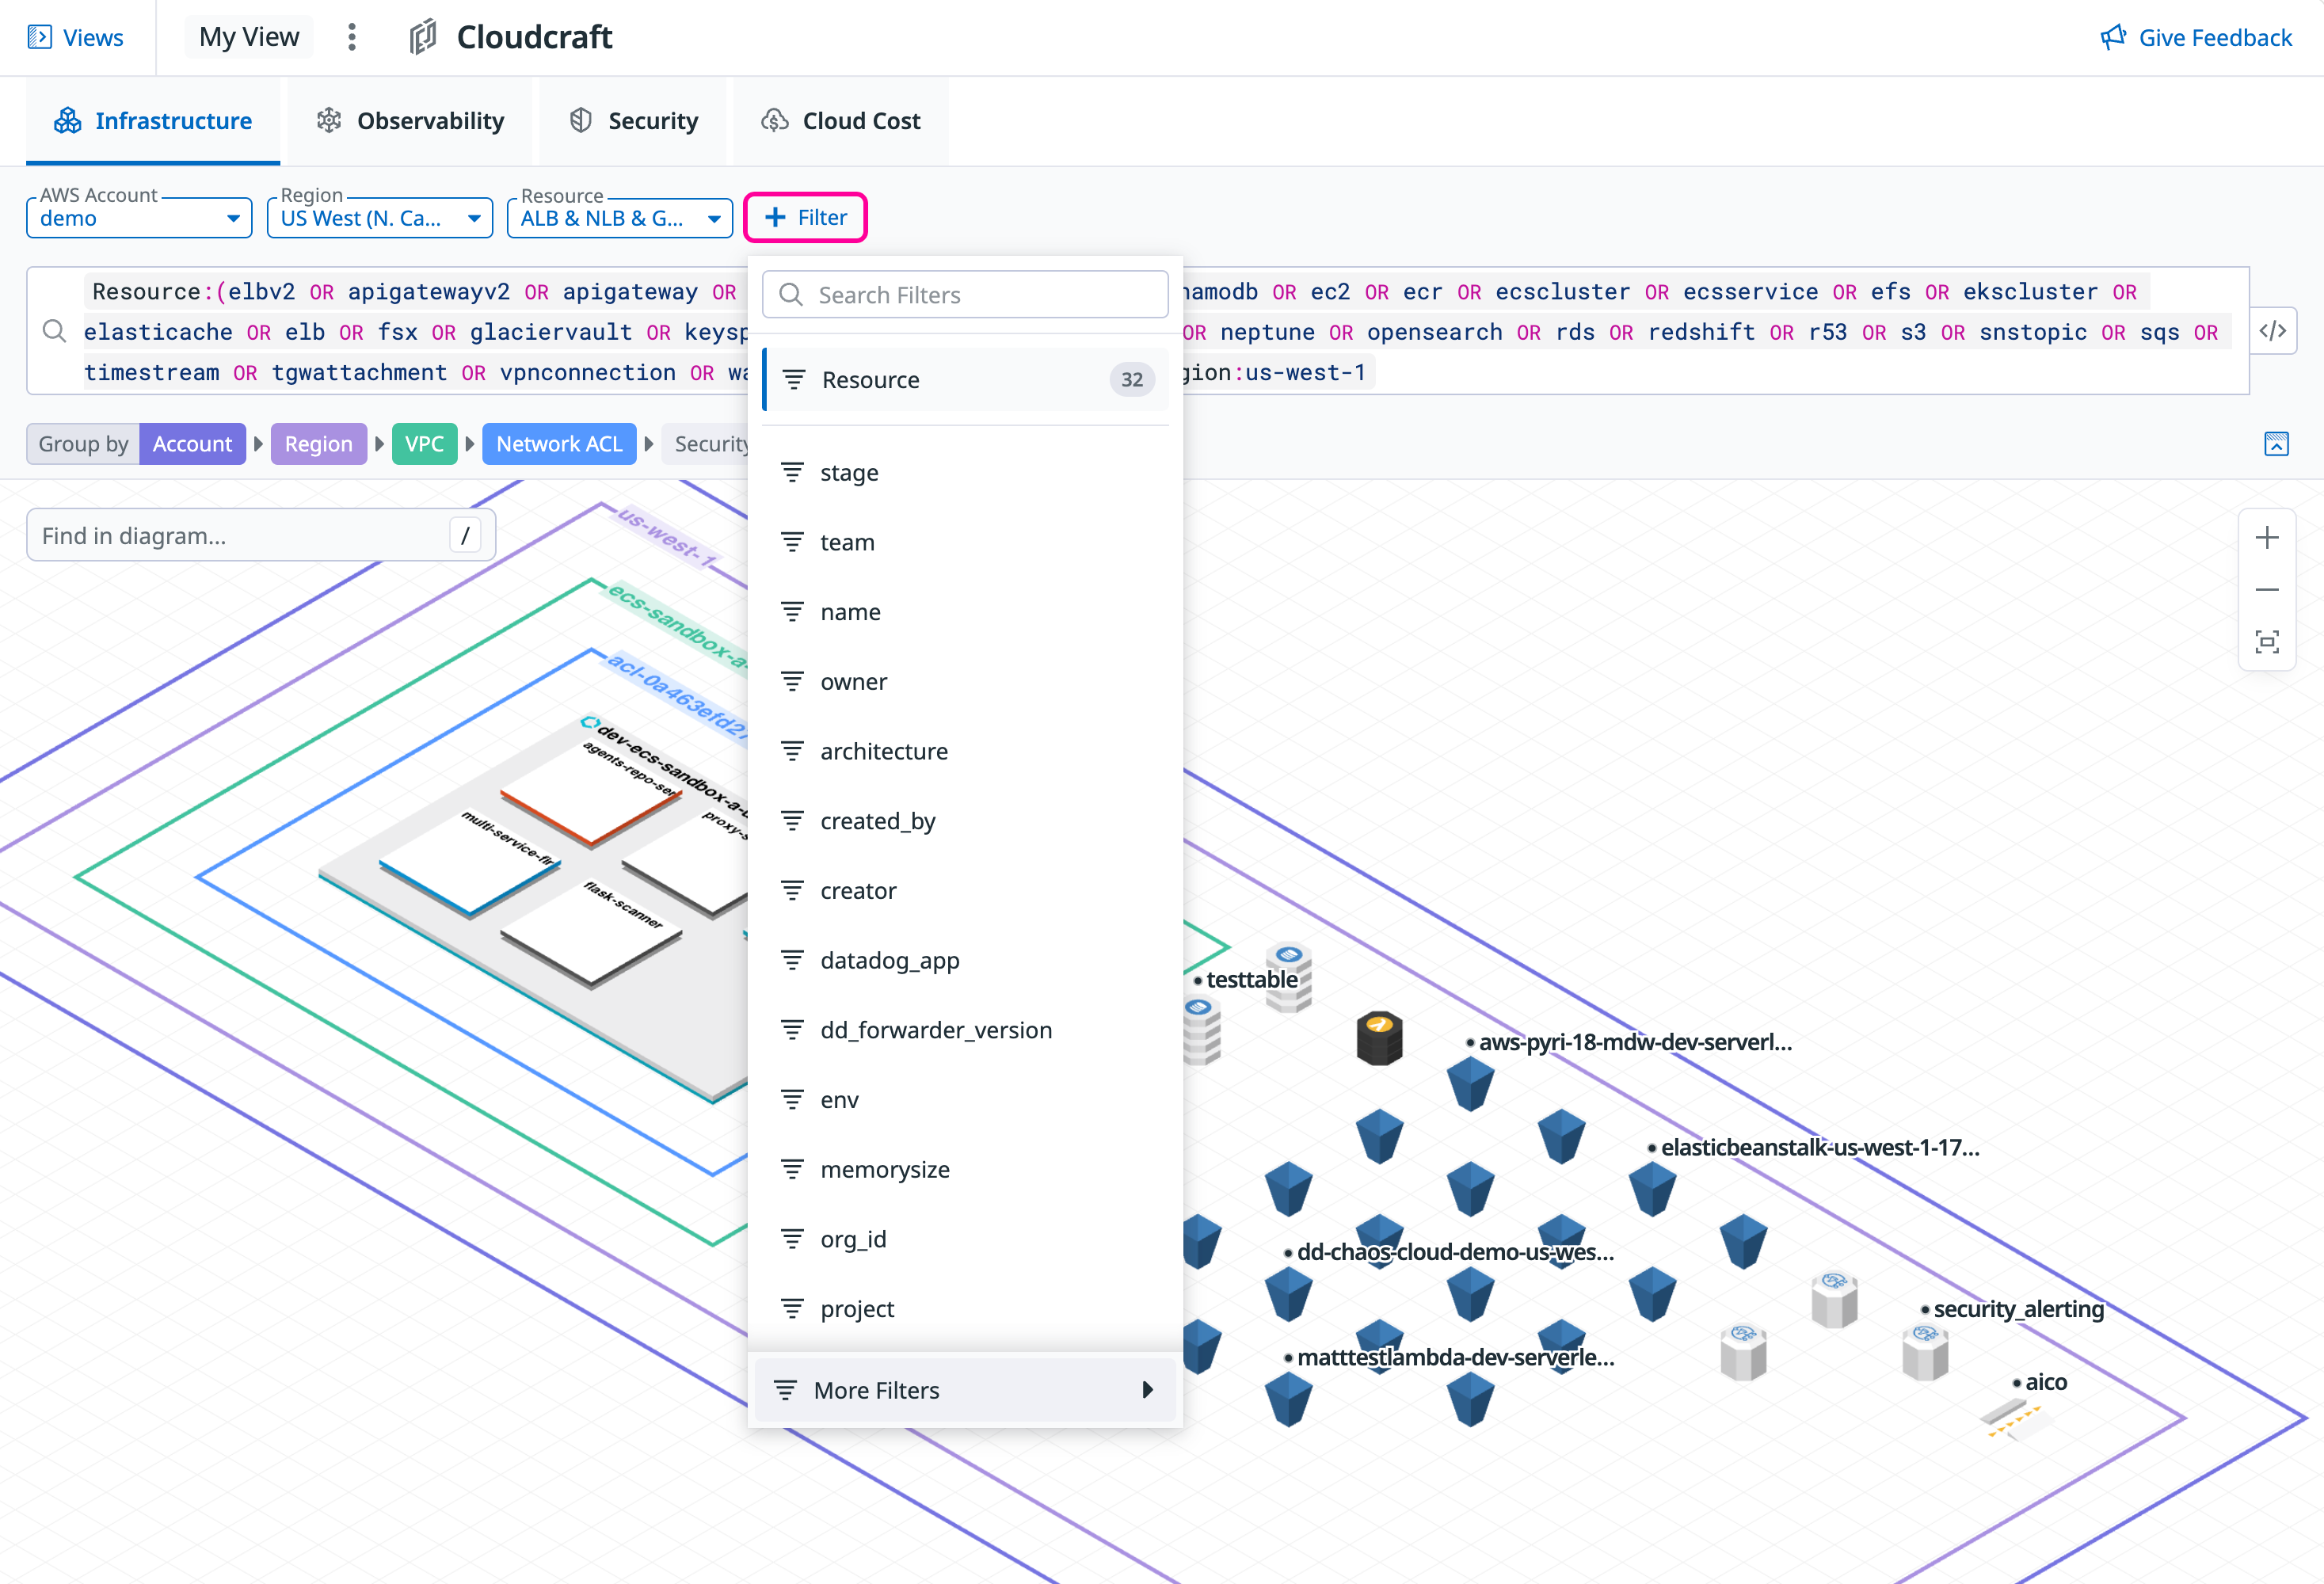Open the AWS Account dropdown
Viewport: 2324px width, 1584px height.
139,217
